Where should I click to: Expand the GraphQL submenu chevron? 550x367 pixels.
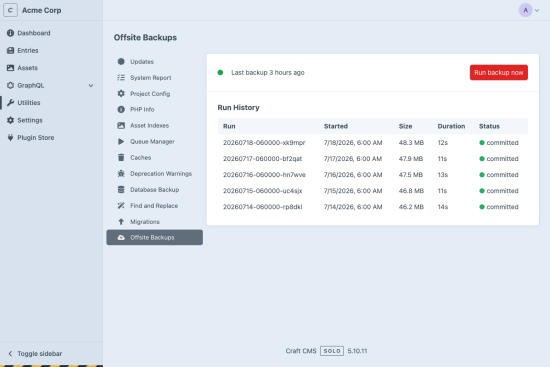coord(91,85)
